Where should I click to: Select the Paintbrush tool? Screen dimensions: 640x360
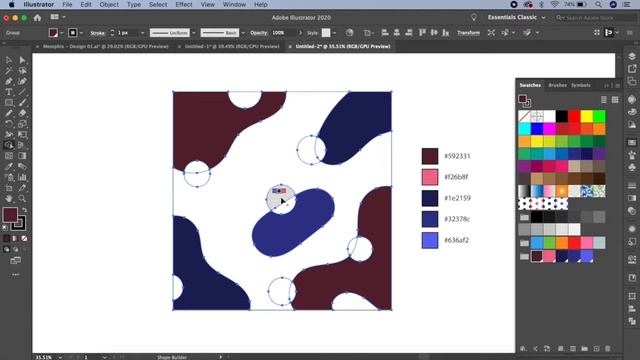pos(22,102)
